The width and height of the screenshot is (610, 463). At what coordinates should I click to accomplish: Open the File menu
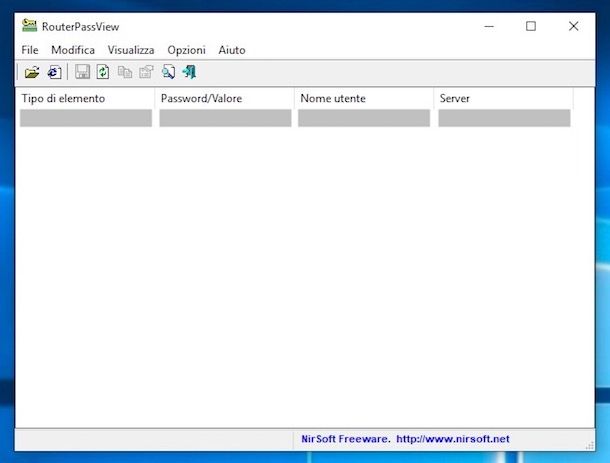(x=30, y=50)
